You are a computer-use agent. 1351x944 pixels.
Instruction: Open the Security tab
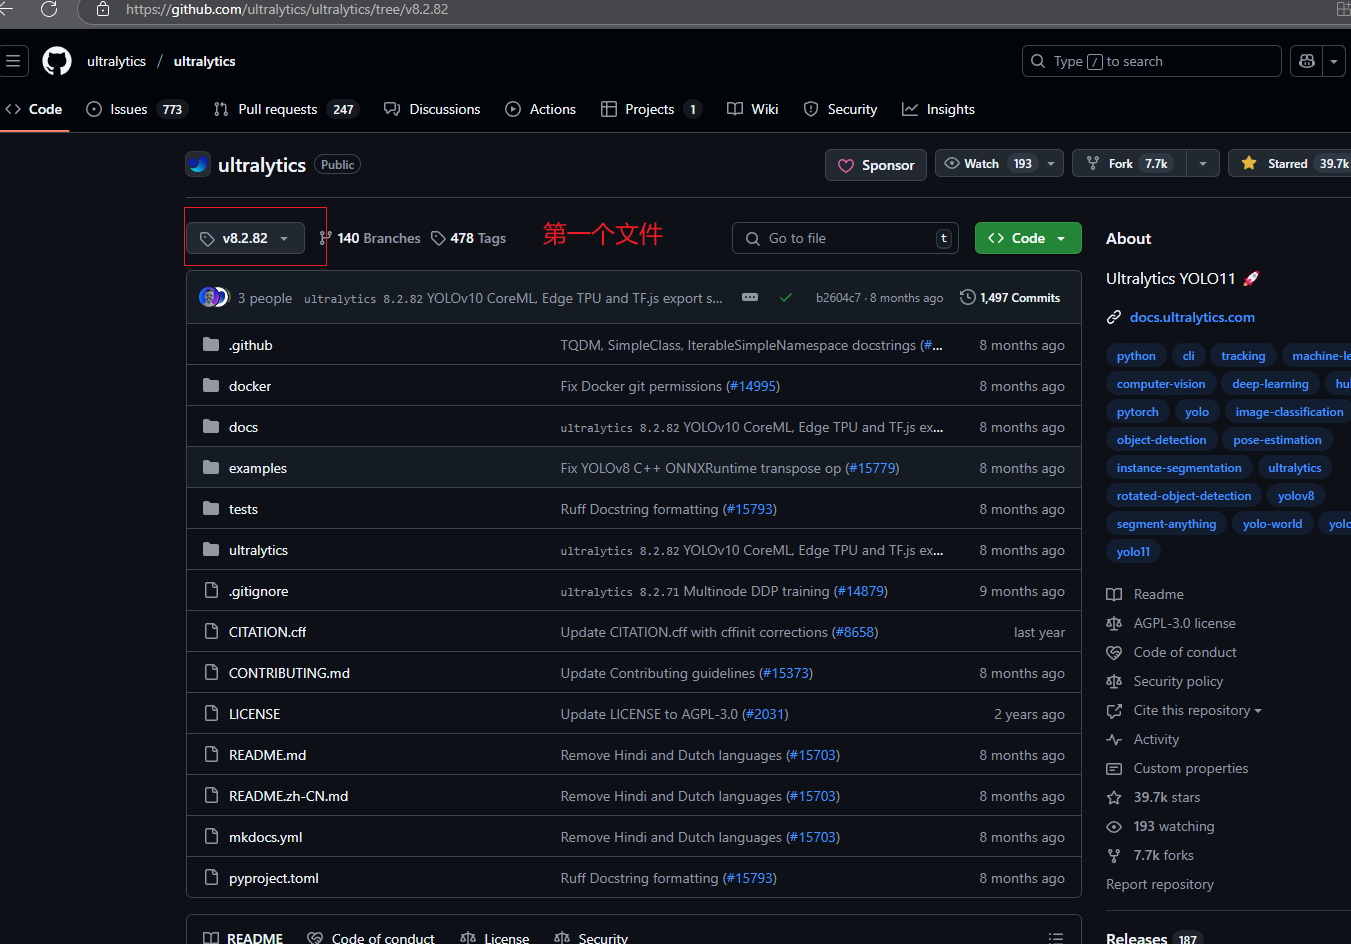[841, 109]
